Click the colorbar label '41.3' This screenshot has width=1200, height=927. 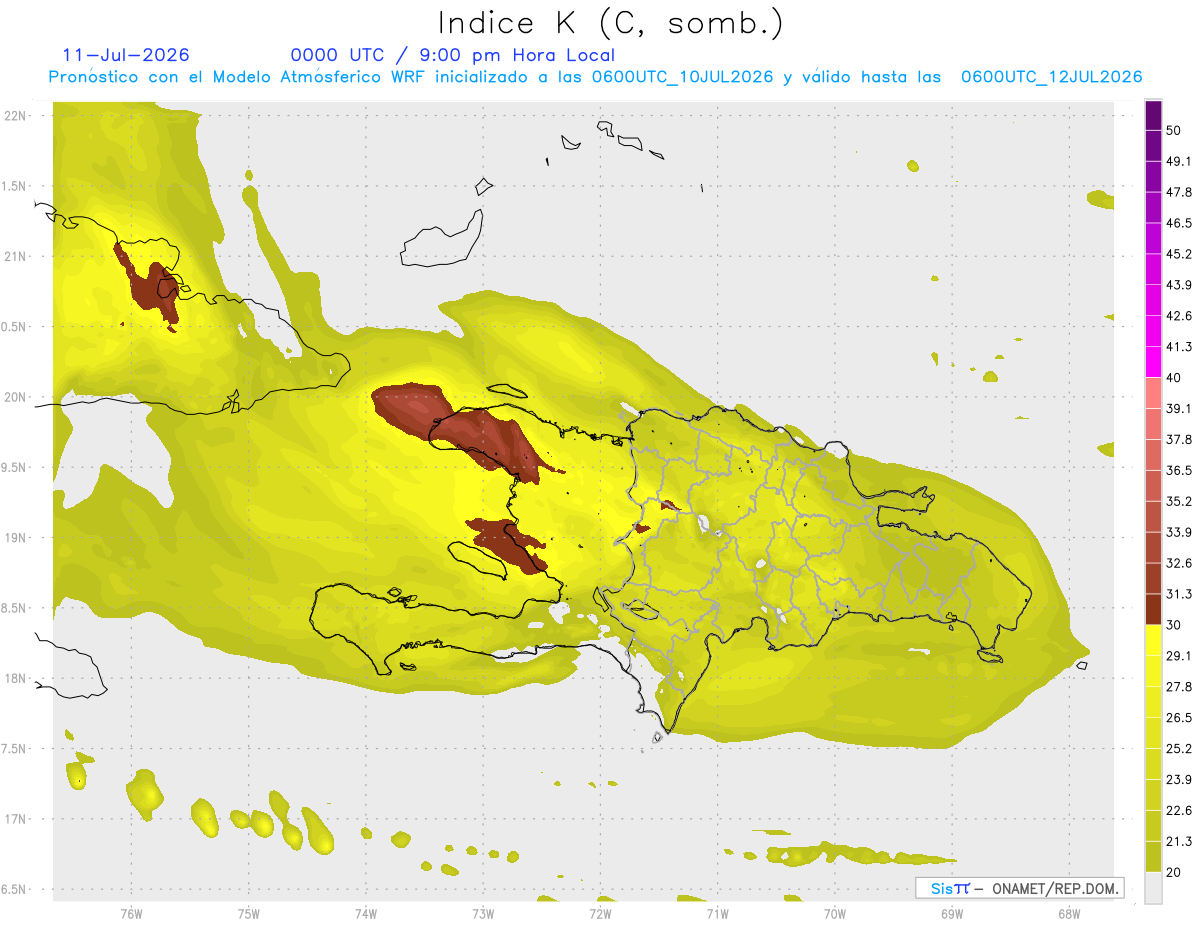[x=1178, y=347]
